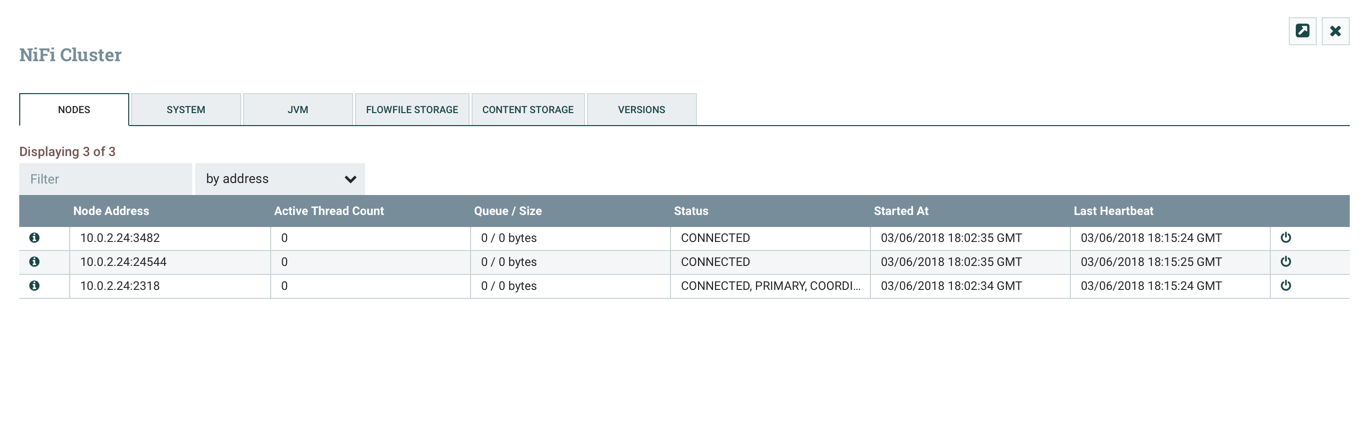Click into the Filter text field
The width and height of the screenshot is (1366, 422).
[105, 179]
